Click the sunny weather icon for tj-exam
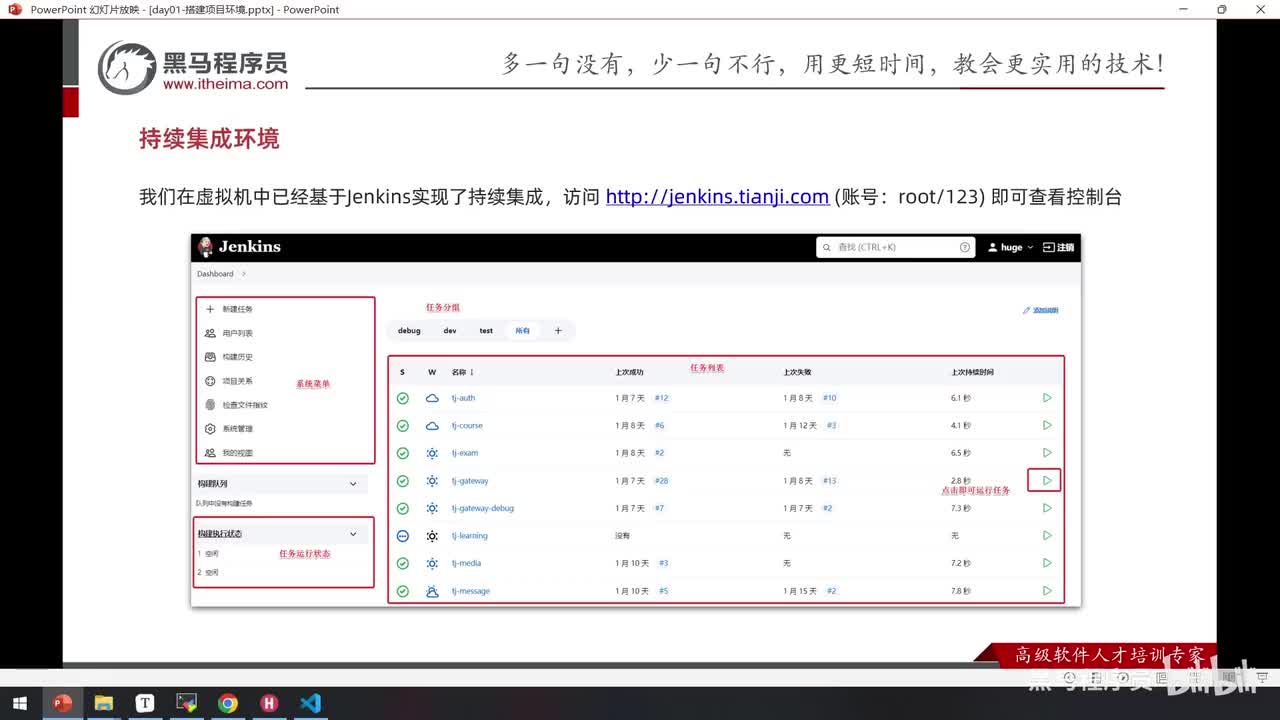Screen dimensions: 1280x720 coord(432,453)
